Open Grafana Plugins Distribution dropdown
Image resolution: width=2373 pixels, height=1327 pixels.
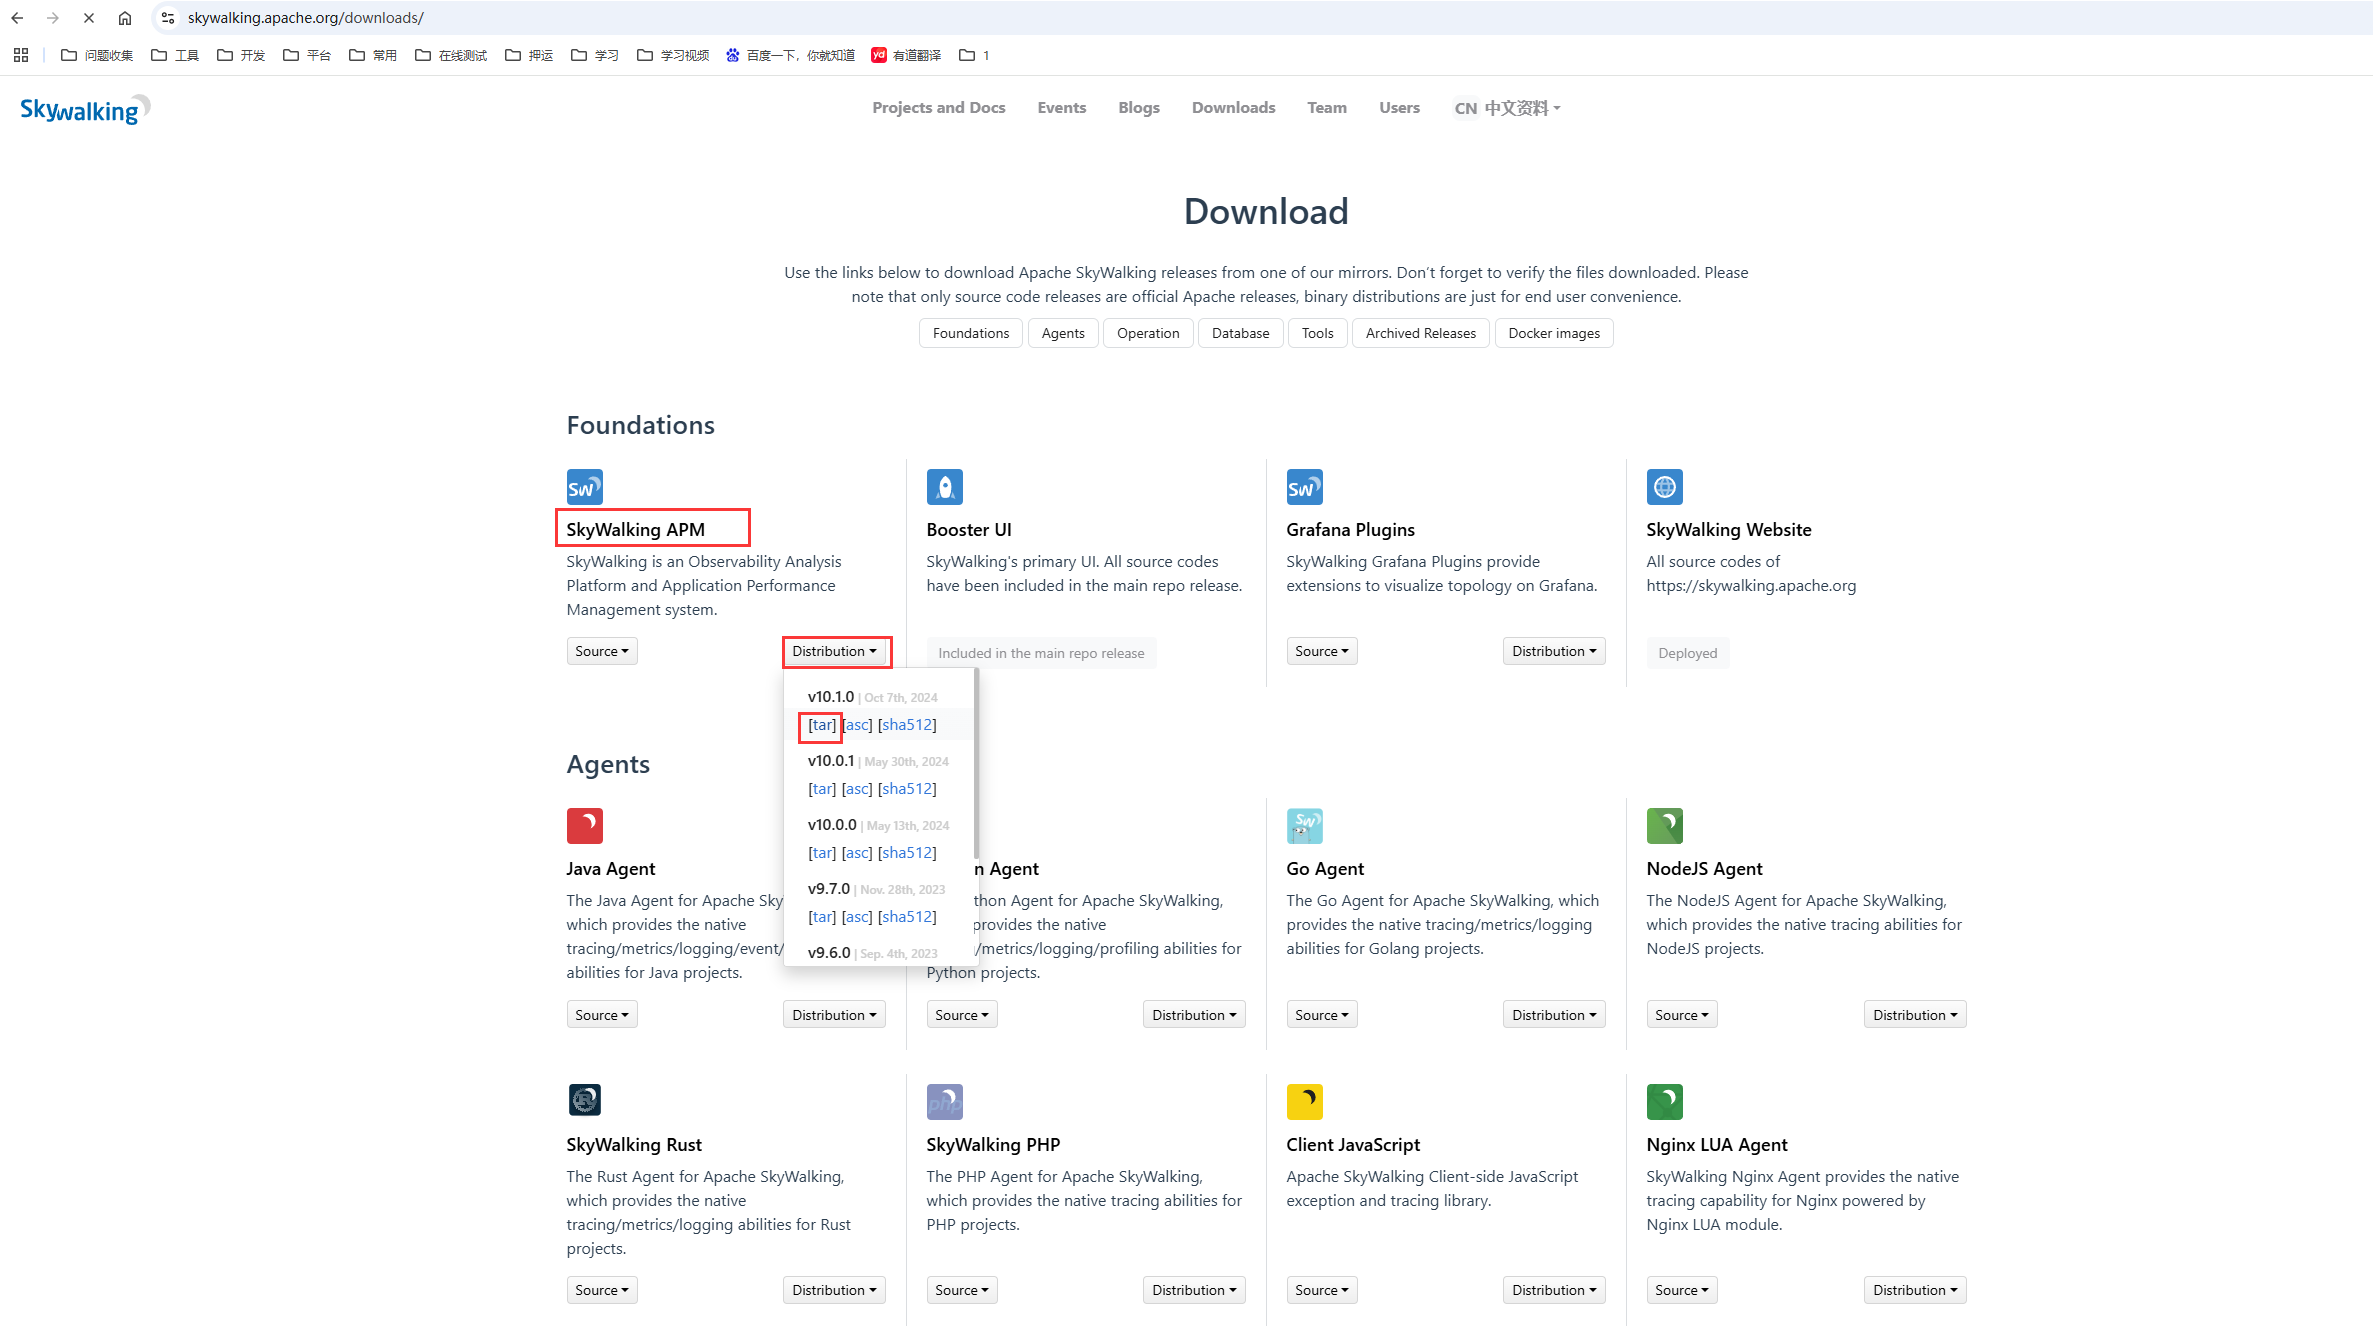[1553, 651]
